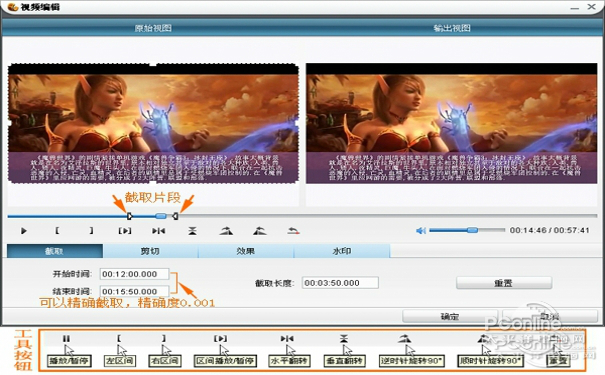Click the 结束时间 input field
Image resolution: width=605 pixels, height=375 pixels.
[x=134, y=291]
